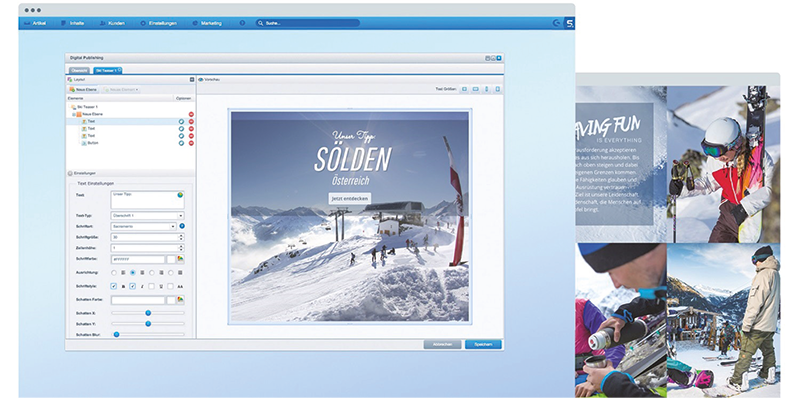Toggle the bold Schriftstyle checkbox
Viewport: 800px width, 398px height.
[x=114, y=286]
